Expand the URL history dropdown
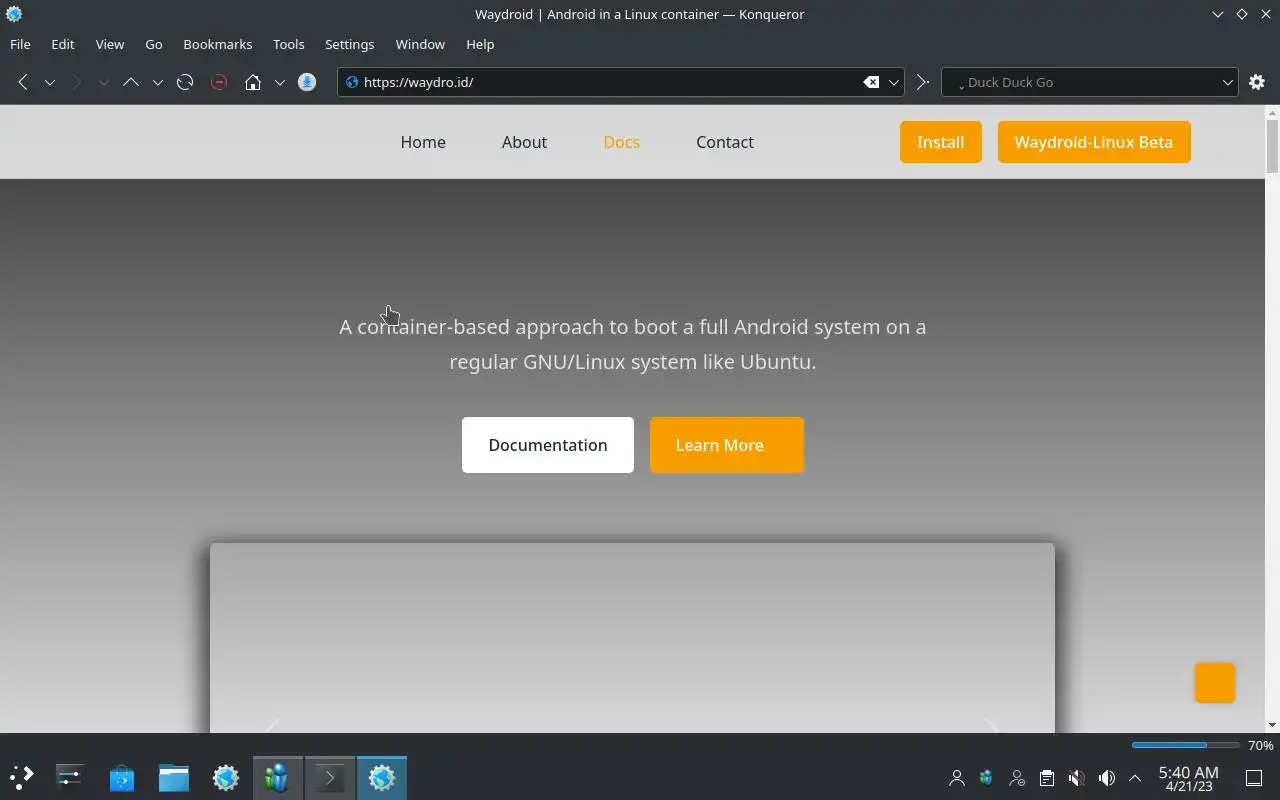Screen dimensions: 1280x800 click(x=894, y=82)
